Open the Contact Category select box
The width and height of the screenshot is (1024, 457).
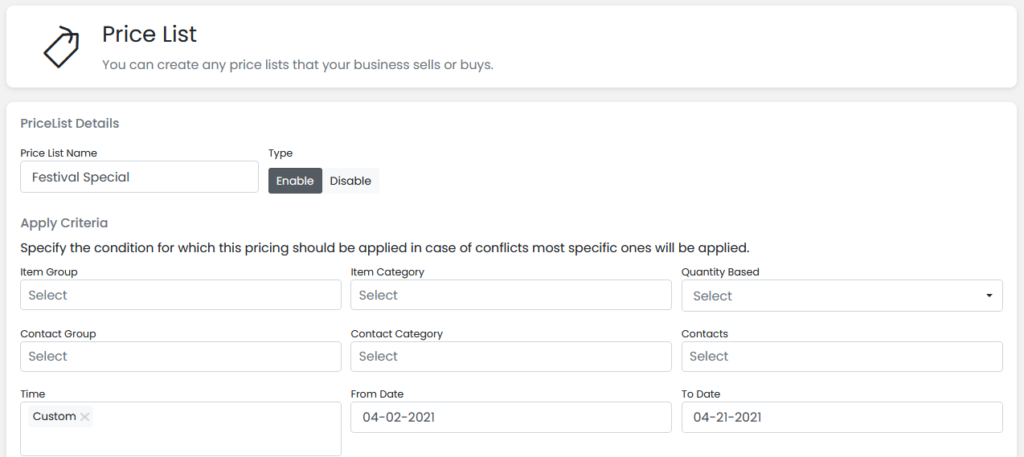(x=511, y=356)
